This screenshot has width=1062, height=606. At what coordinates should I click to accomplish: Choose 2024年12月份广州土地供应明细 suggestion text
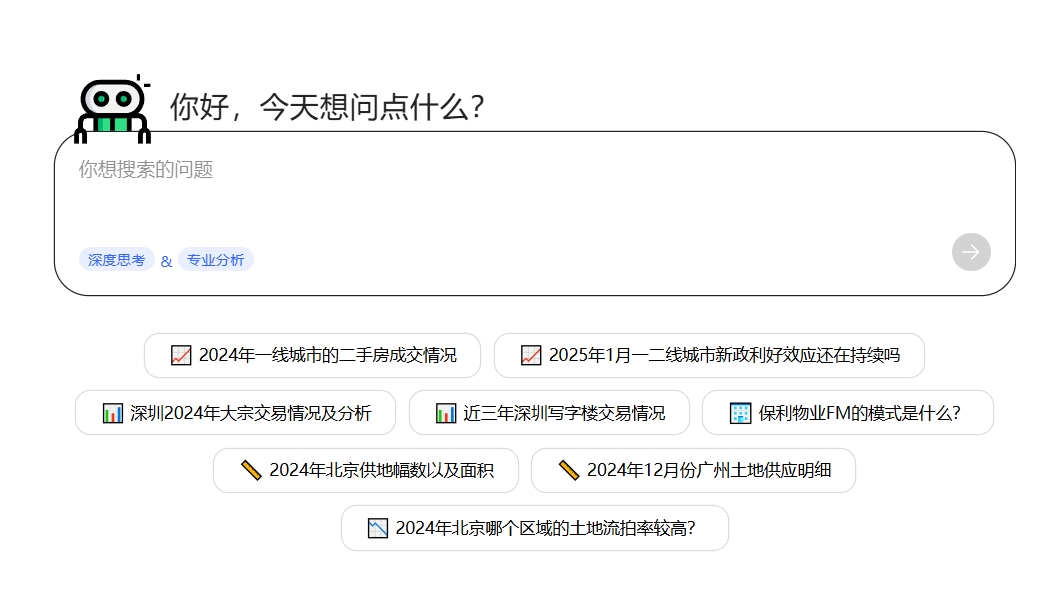708,470
